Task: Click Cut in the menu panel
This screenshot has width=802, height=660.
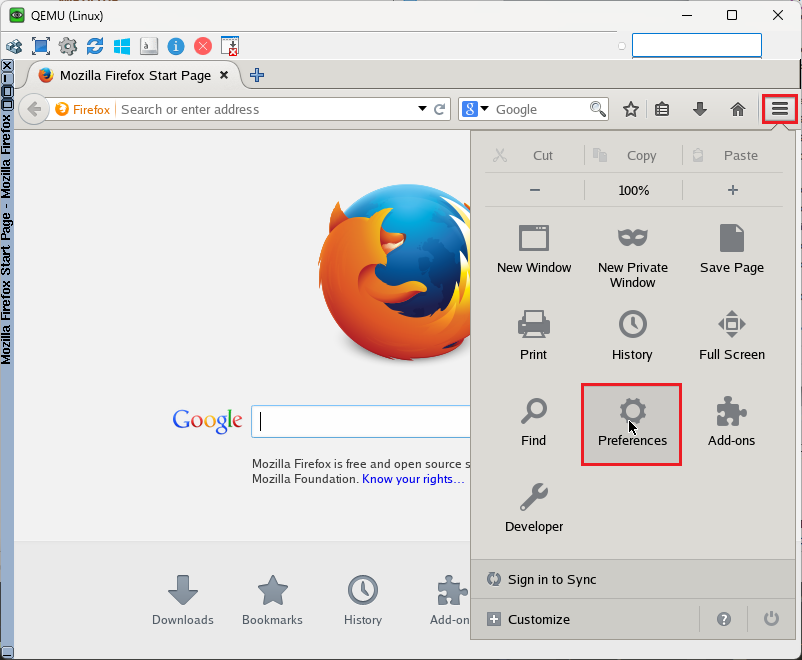Action: [x=533, y=156]
